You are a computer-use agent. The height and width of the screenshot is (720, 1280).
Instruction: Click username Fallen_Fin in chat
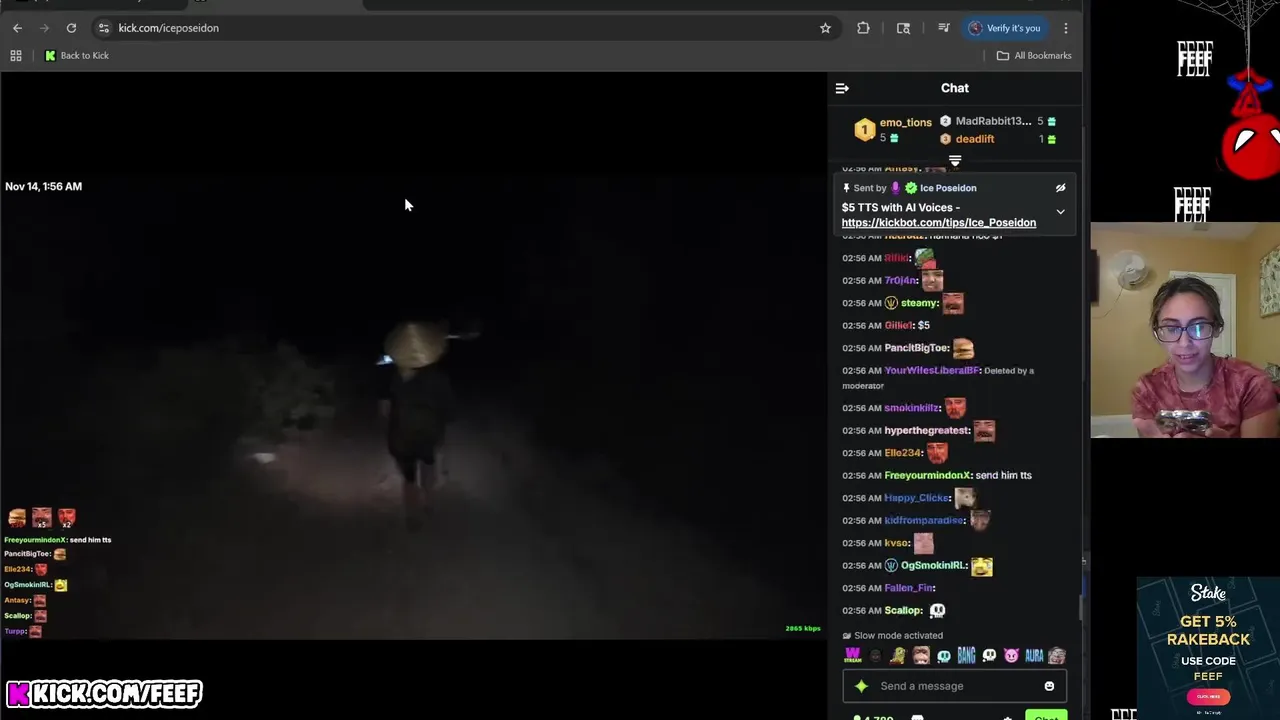click(910, 588)
